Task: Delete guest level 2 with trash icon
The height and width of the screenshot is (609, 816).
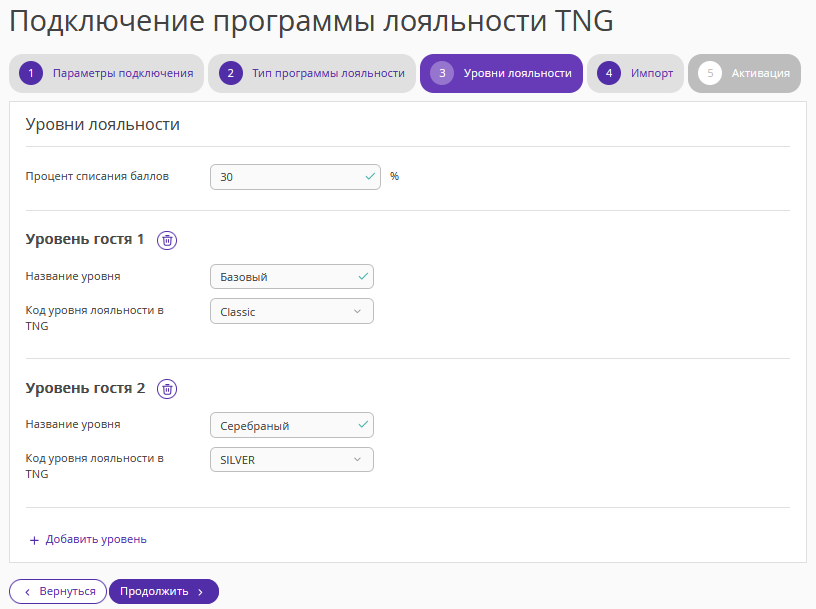Action: point(167,389)
